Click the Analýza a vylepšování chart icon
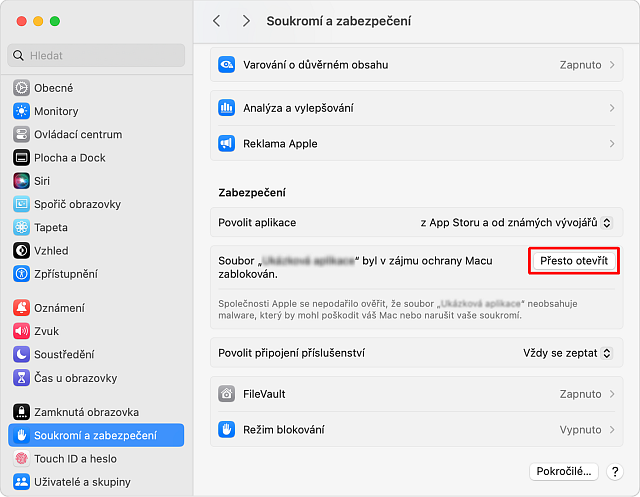The width and height of the screenshot is (640, 497). click(227, 108)
